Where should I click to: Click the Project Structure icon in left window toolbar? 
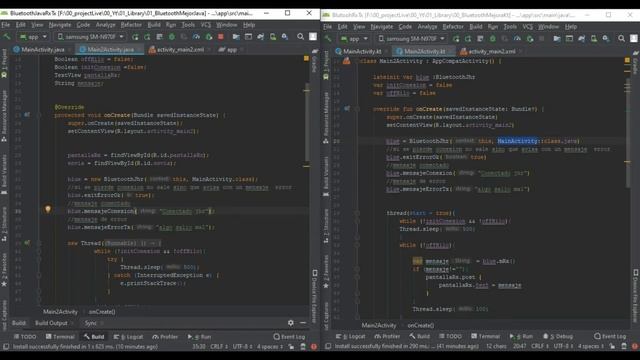click(236, 37)
